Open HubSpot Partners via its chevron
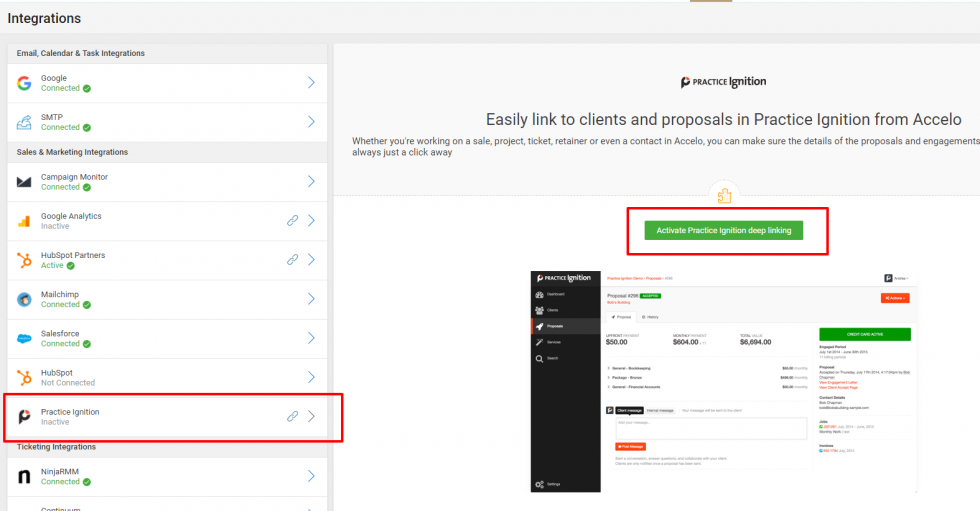This screenshot has height=511, width=980. (311, 260)
